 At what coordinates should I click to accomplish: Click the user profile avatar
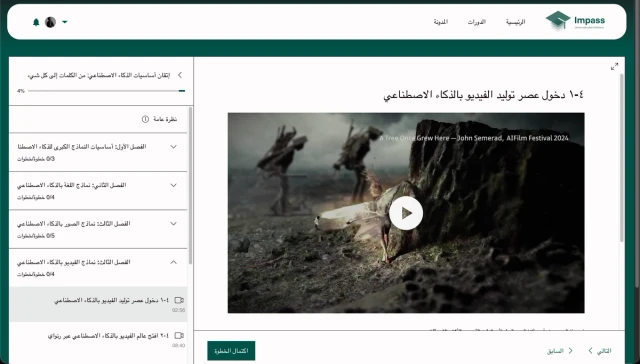(x=50, y=22)
